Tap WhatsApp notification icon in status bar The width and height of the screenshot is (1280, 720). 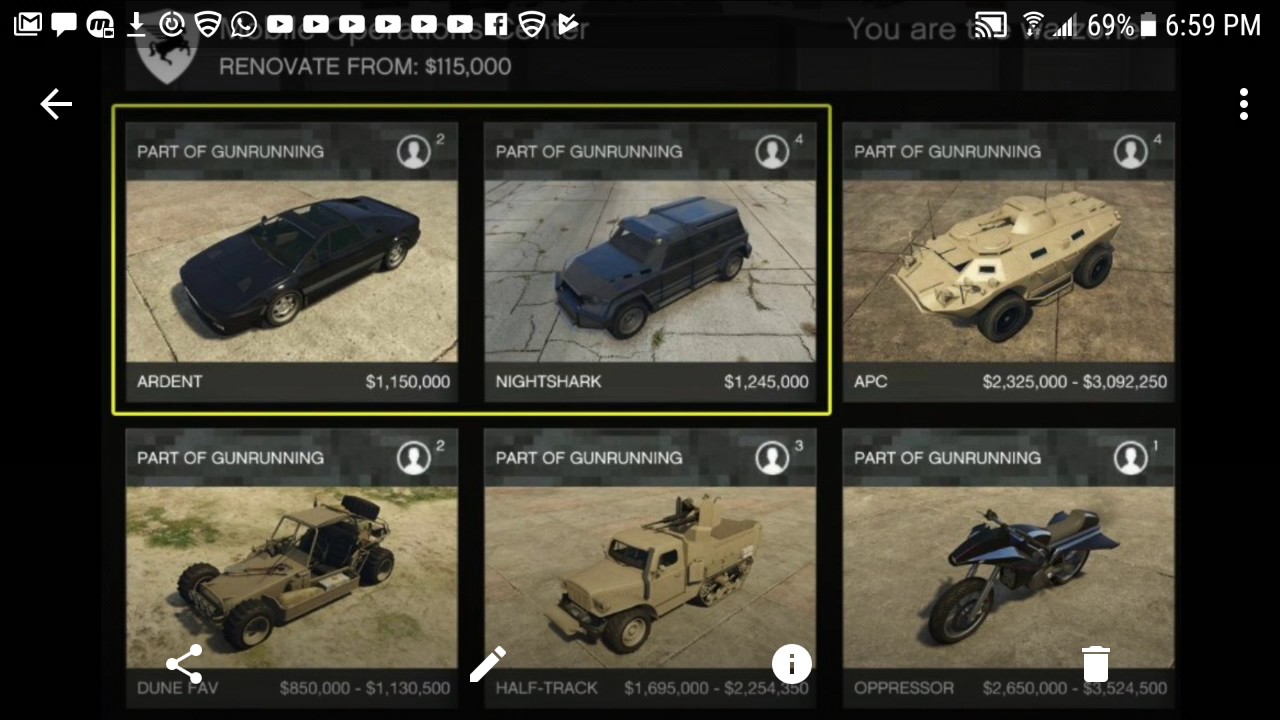click(x=243, y=24)
